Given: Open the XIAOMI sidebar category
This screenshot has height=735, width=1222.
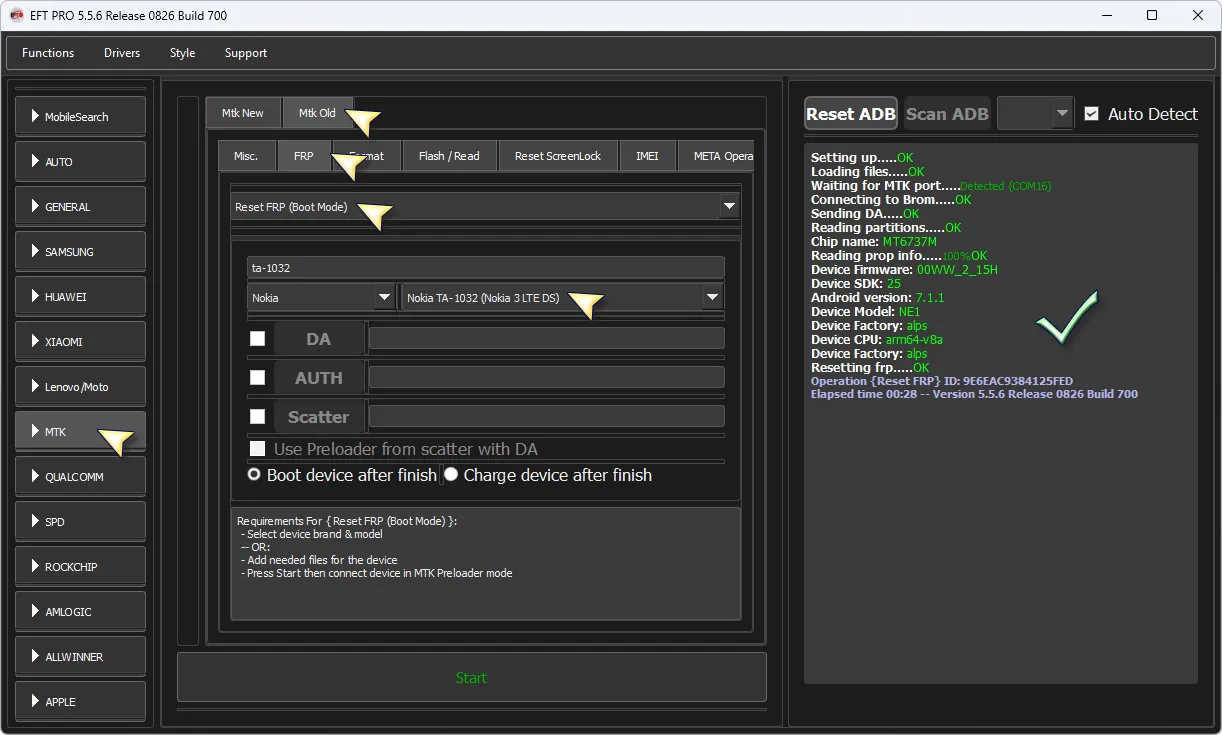Looking at the screenshot, I should point(80,341).
